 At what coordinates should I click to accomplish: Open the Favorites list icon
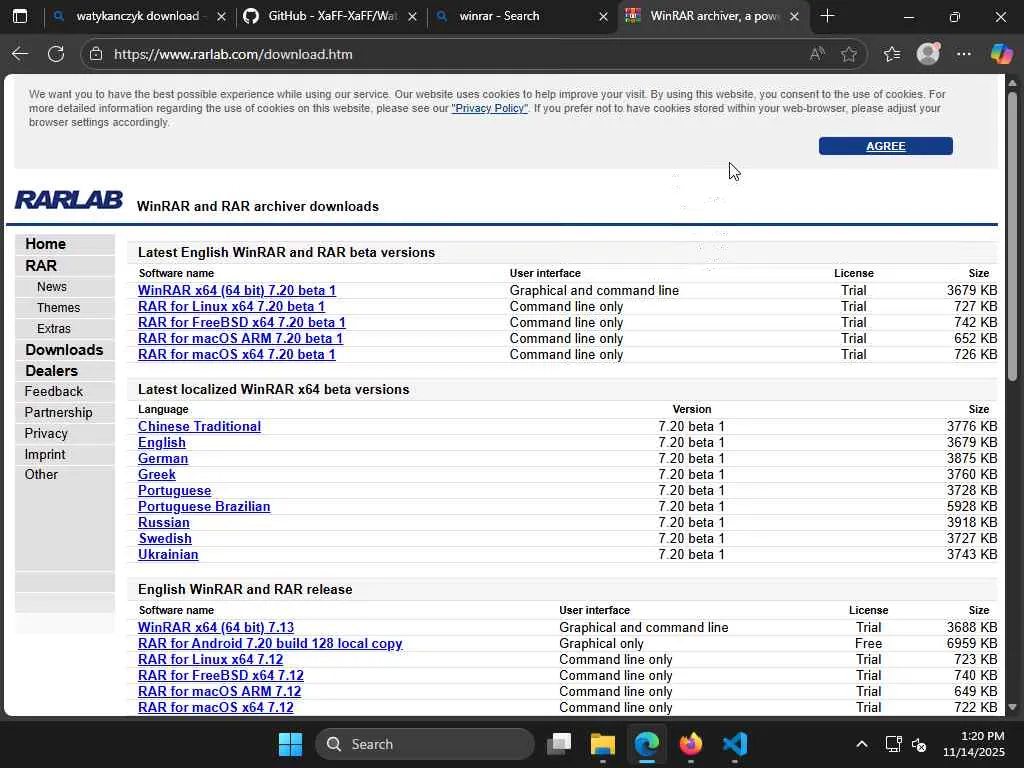point(892,54)
